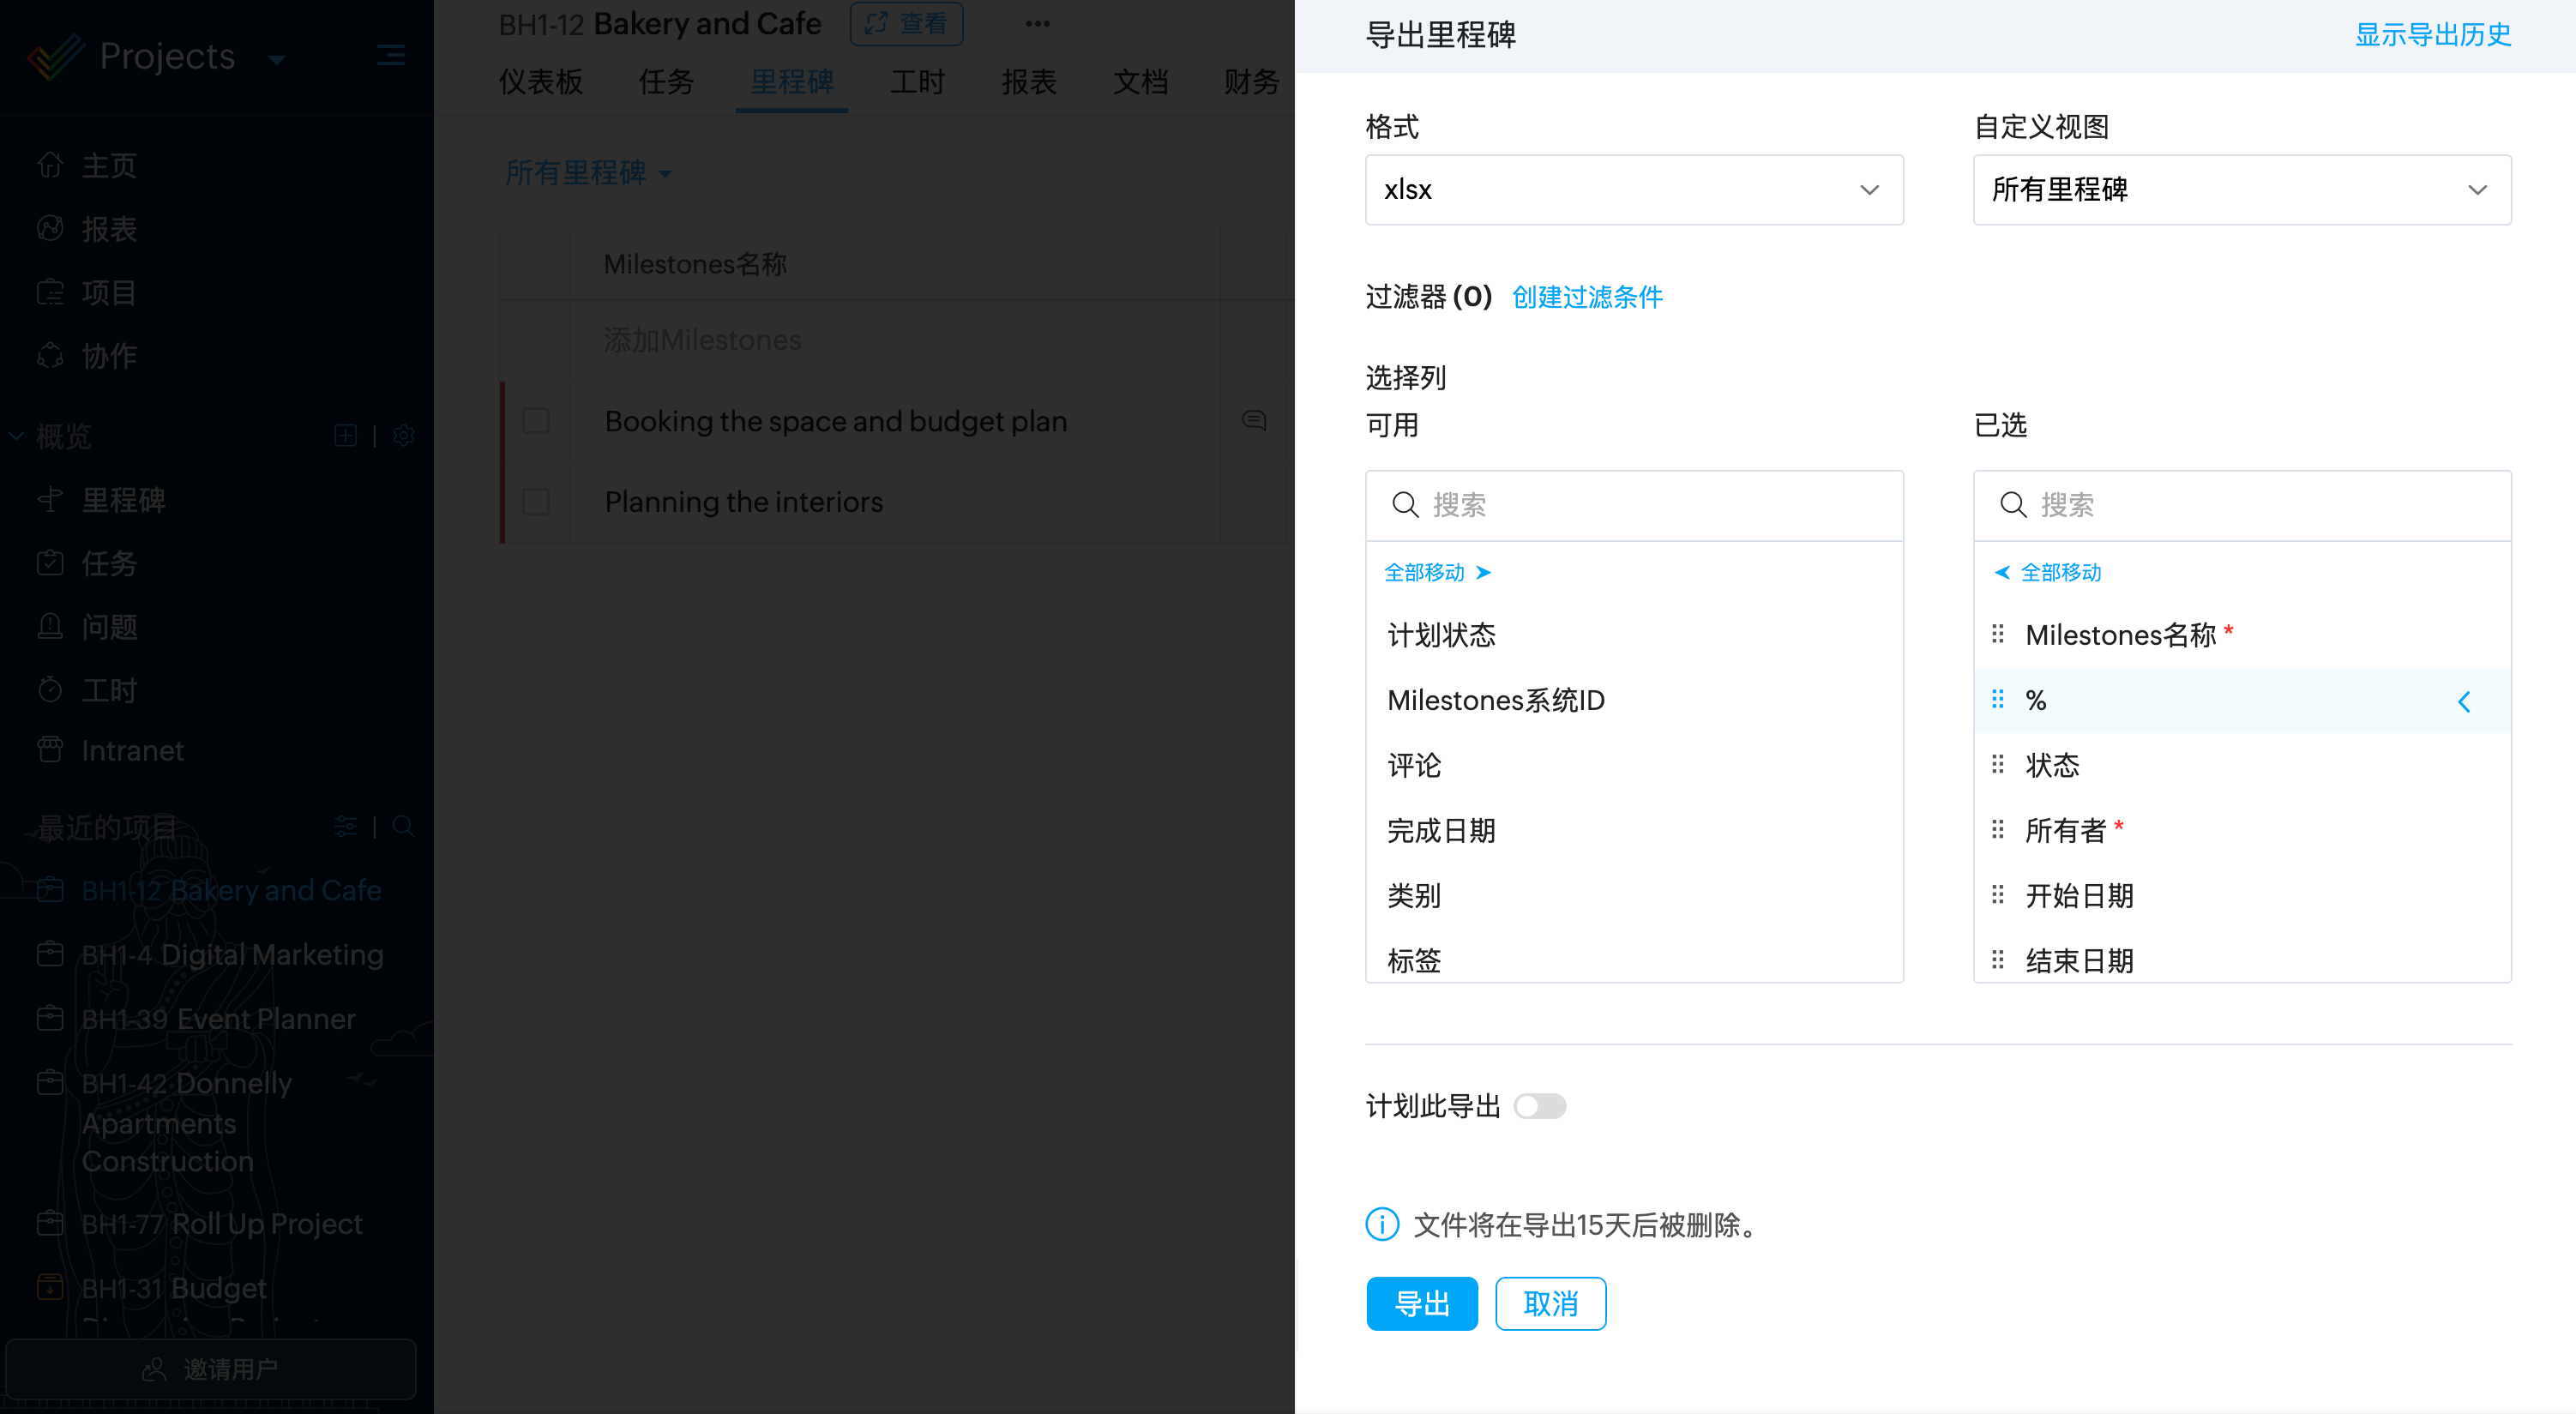Click the hamburger menu icon in sidebar

coord(391,55)
